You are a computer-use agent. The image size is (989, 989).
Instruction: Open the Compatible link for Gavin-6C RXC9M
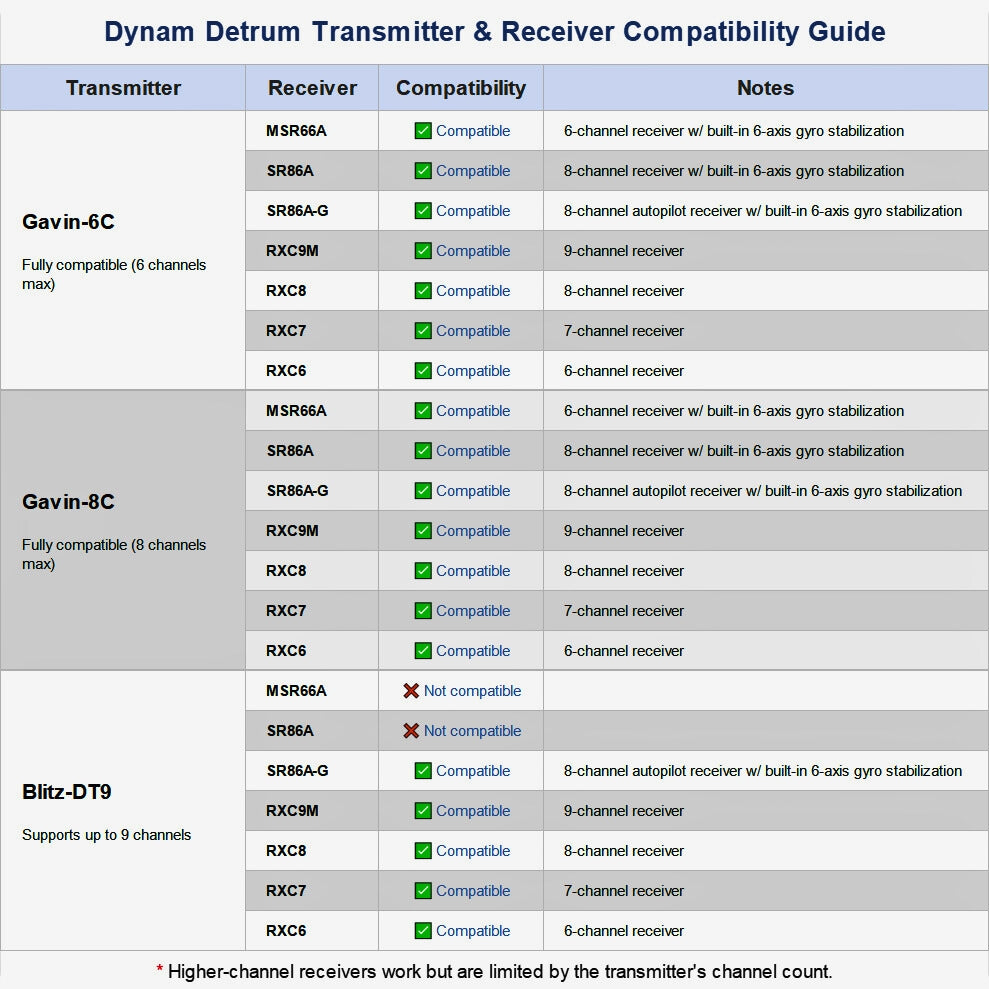click(x=472, y=251)
